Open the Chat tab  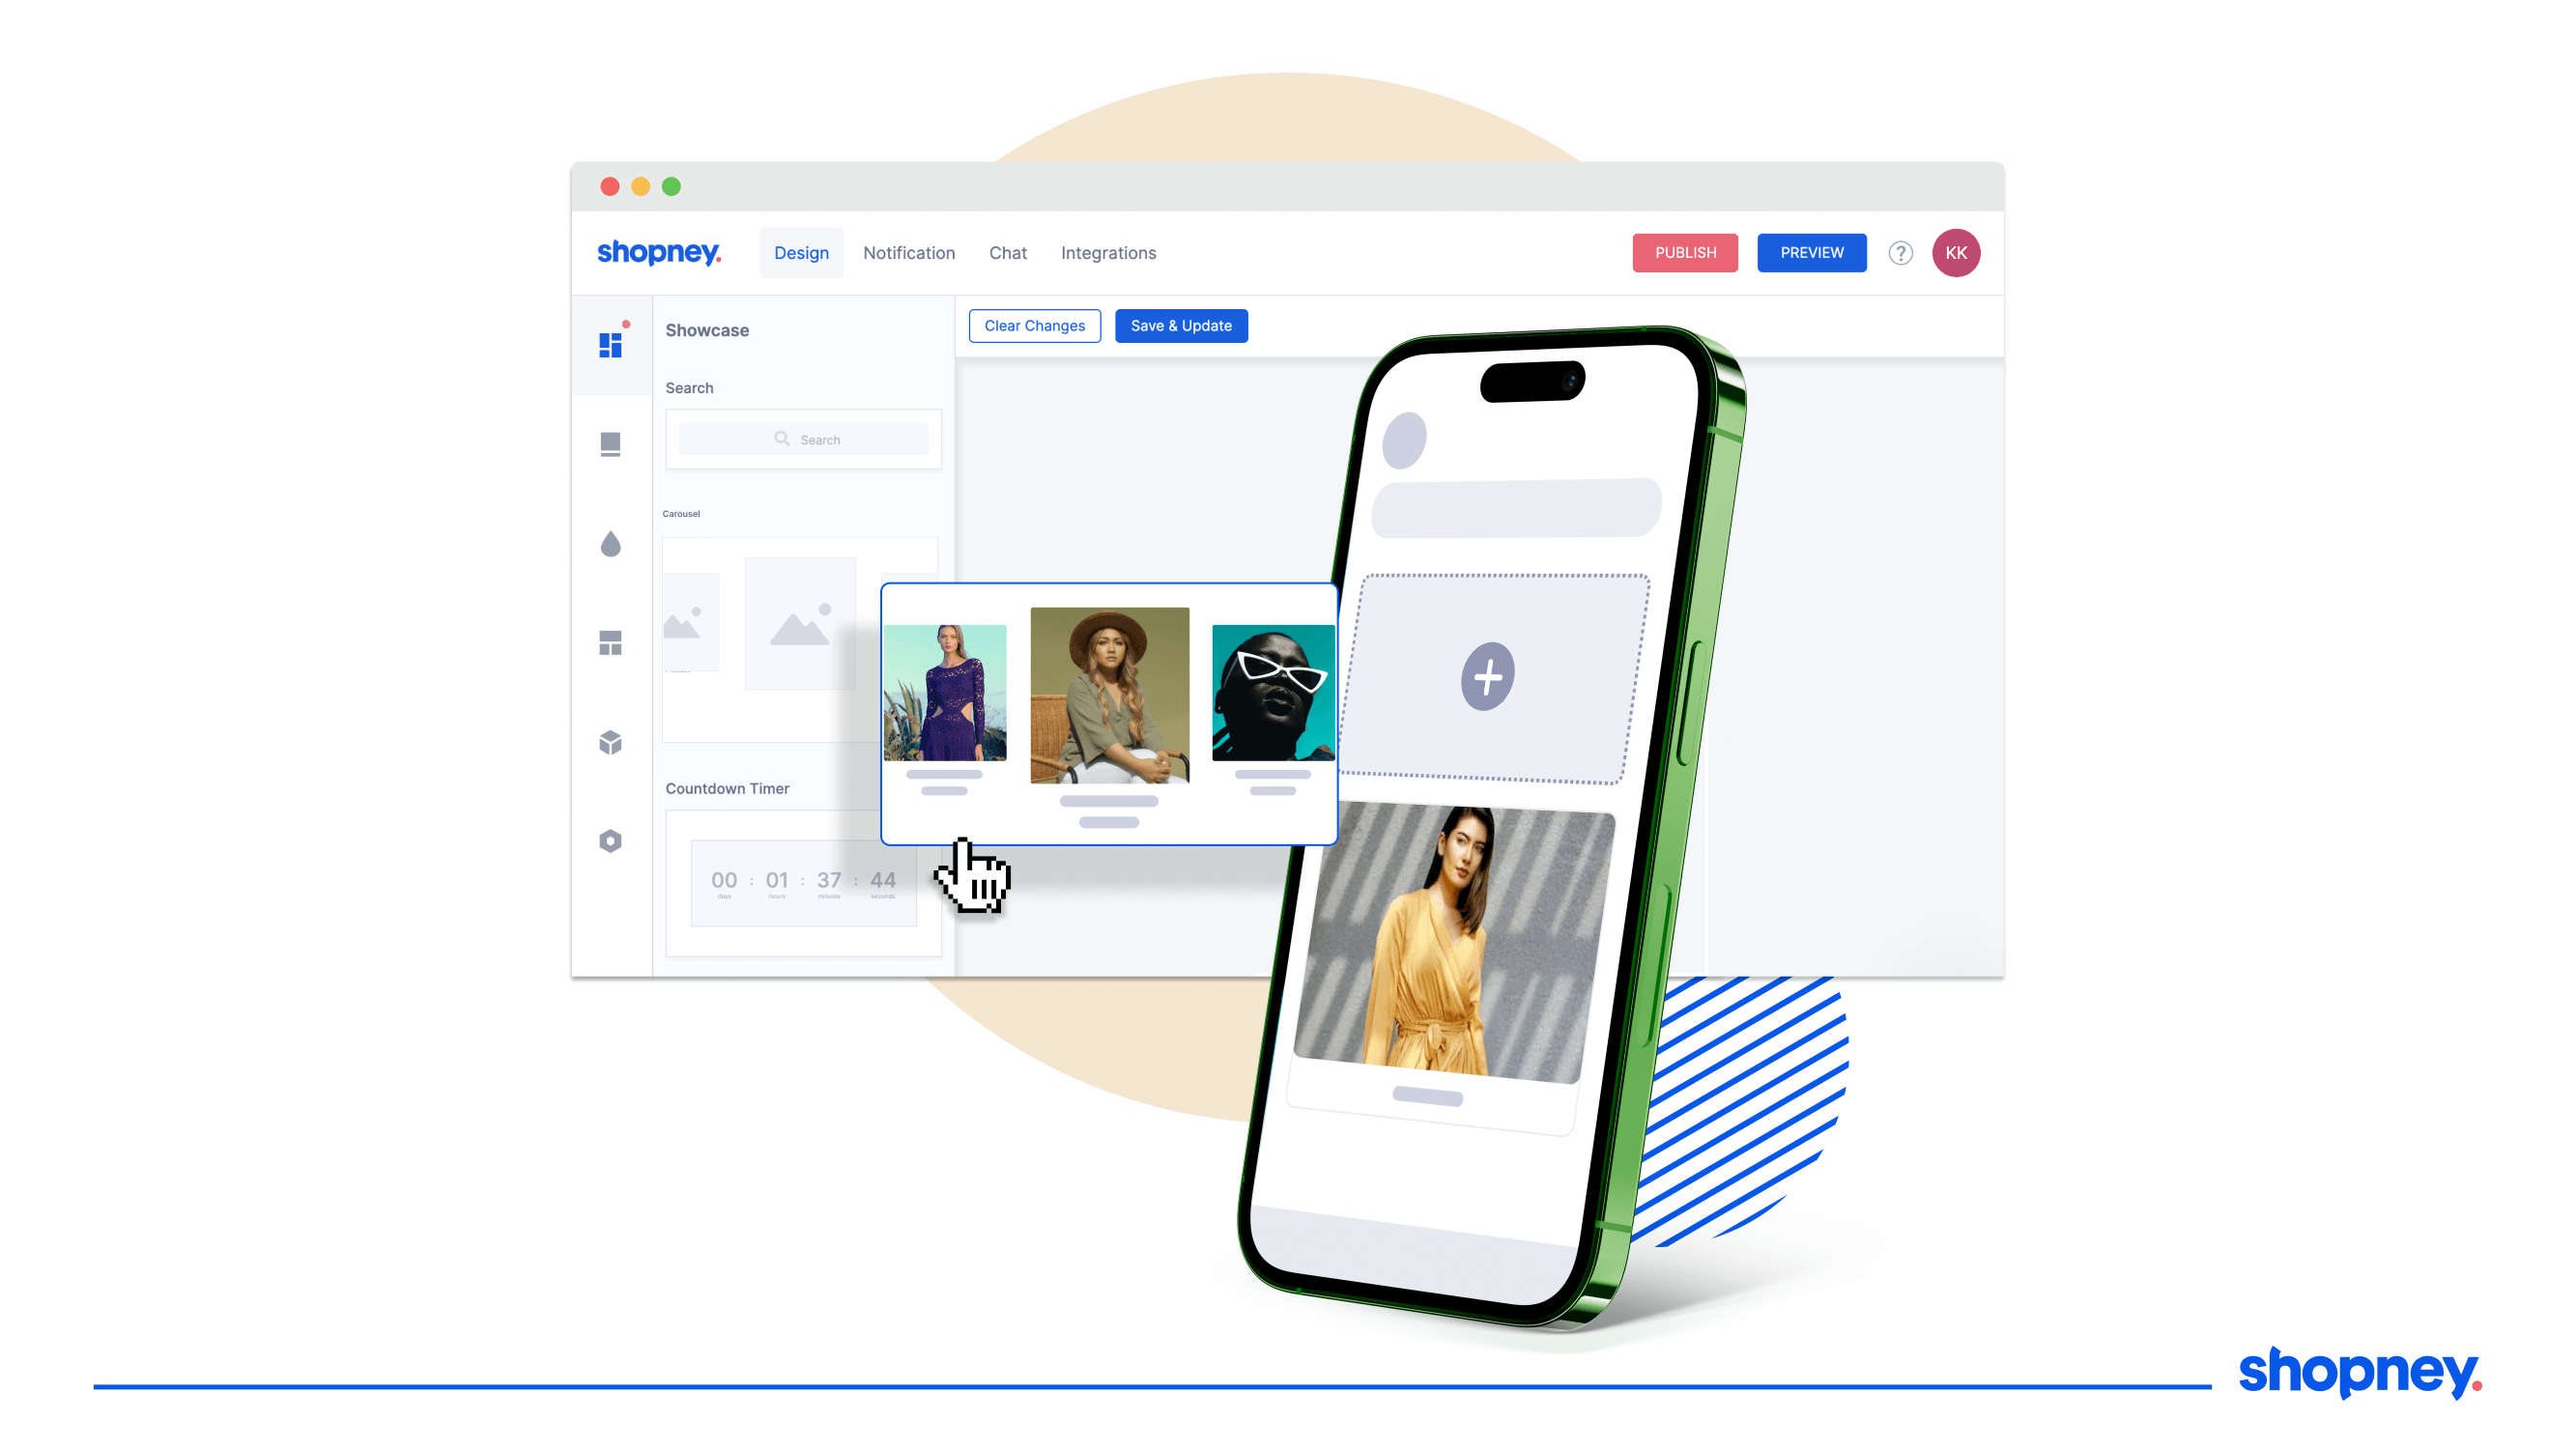(x=1009, y=253)
